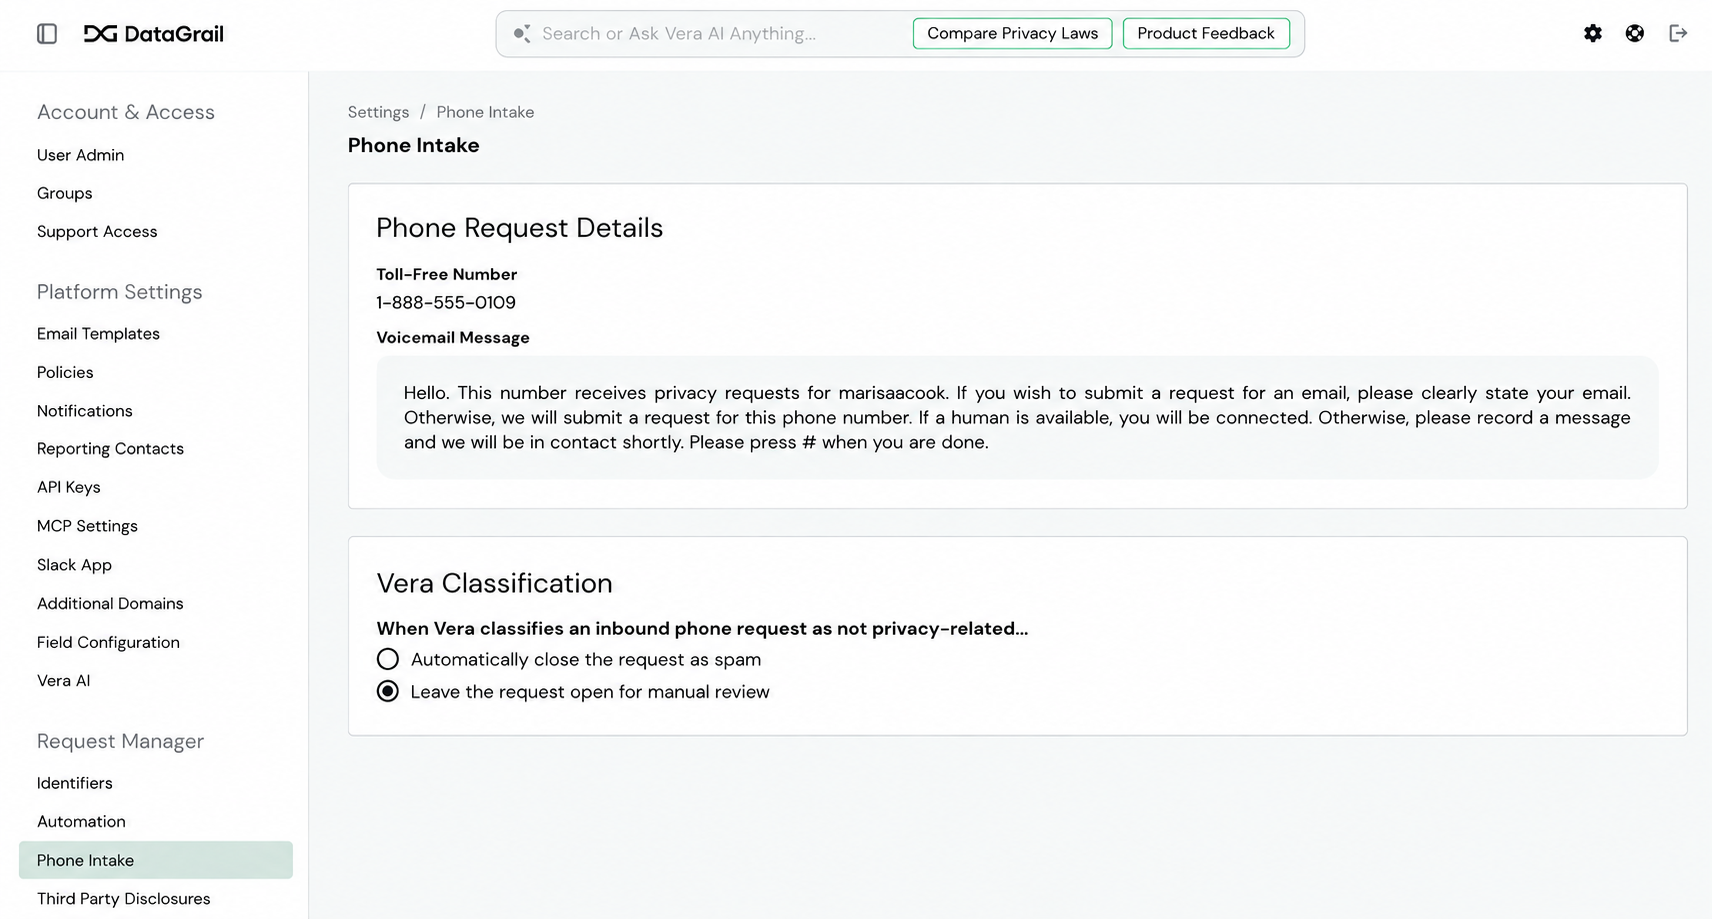Select automatically close the request as spam
The height and width of the screenshot is (919, 1712).
pos(388,659)
